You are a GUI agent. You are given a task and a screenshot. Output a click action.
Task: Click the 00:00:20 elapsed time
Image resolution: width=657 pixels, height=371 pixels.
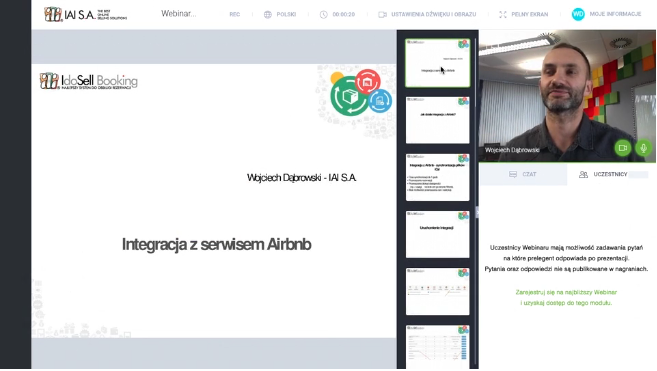(x=344, y=14)
